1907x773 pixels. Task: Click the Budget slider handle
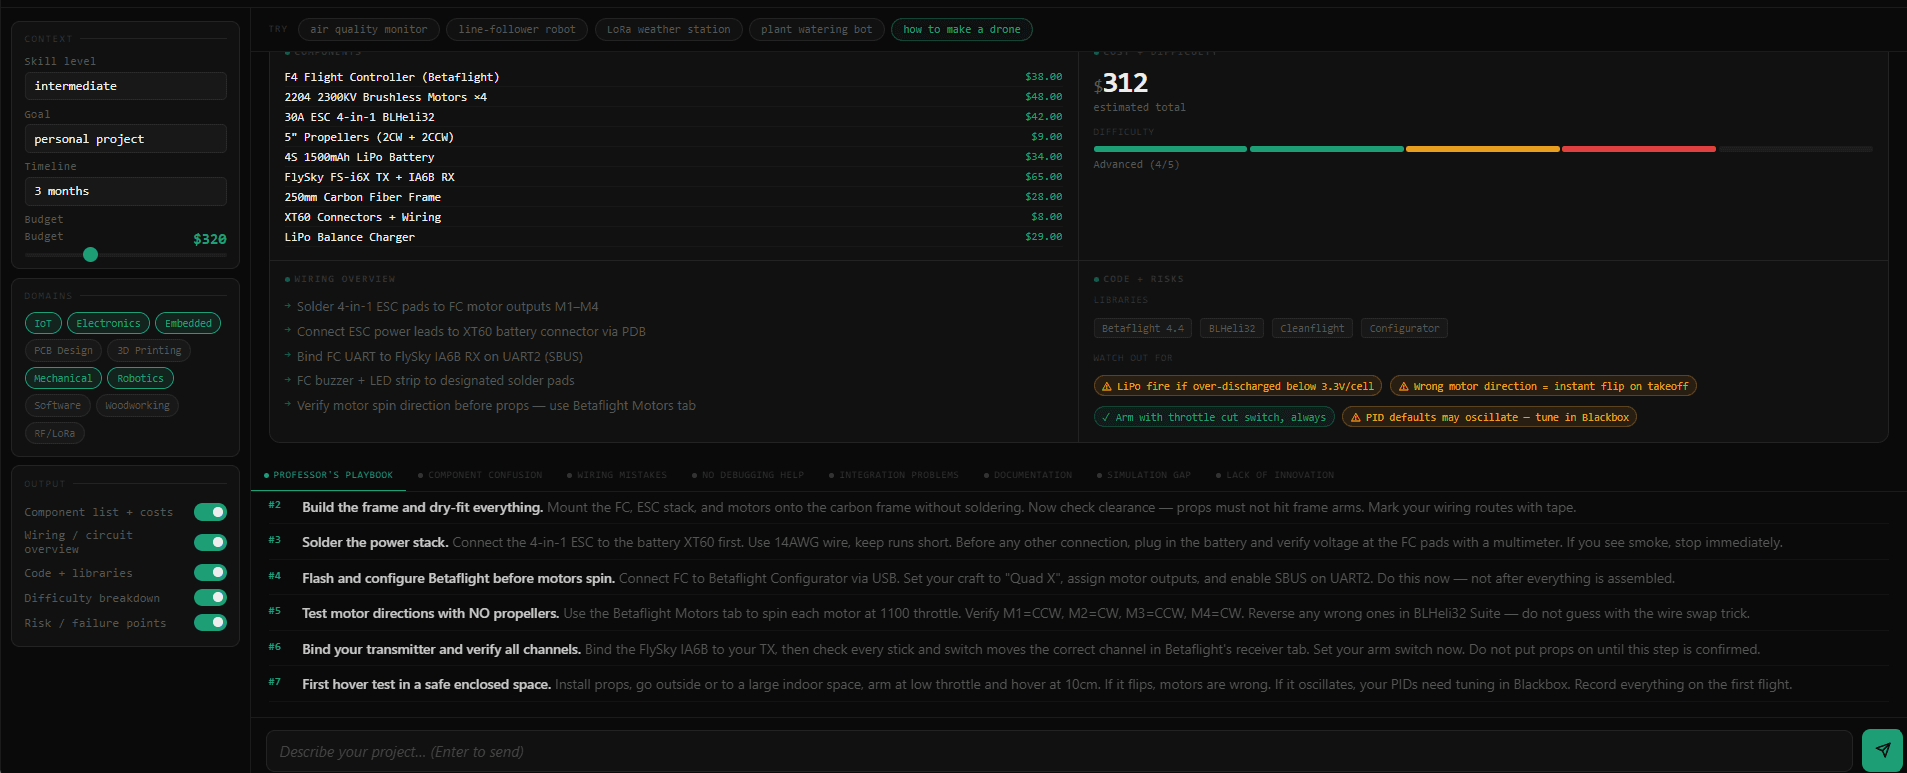pos(91,255)
